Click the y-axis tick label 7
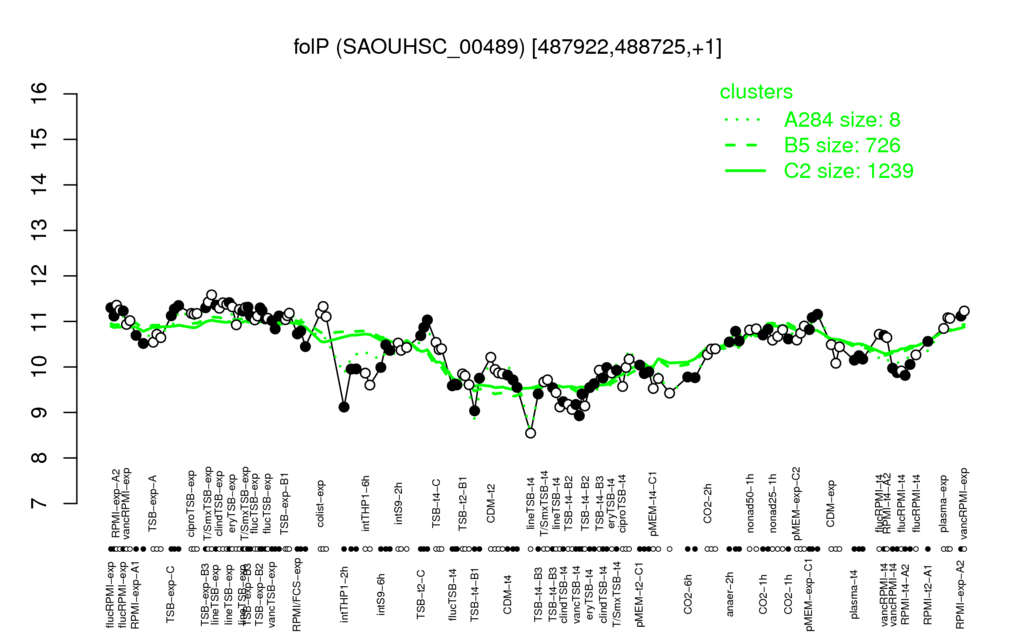This screenshot has width=1024, height=640. tap(39, 504)
